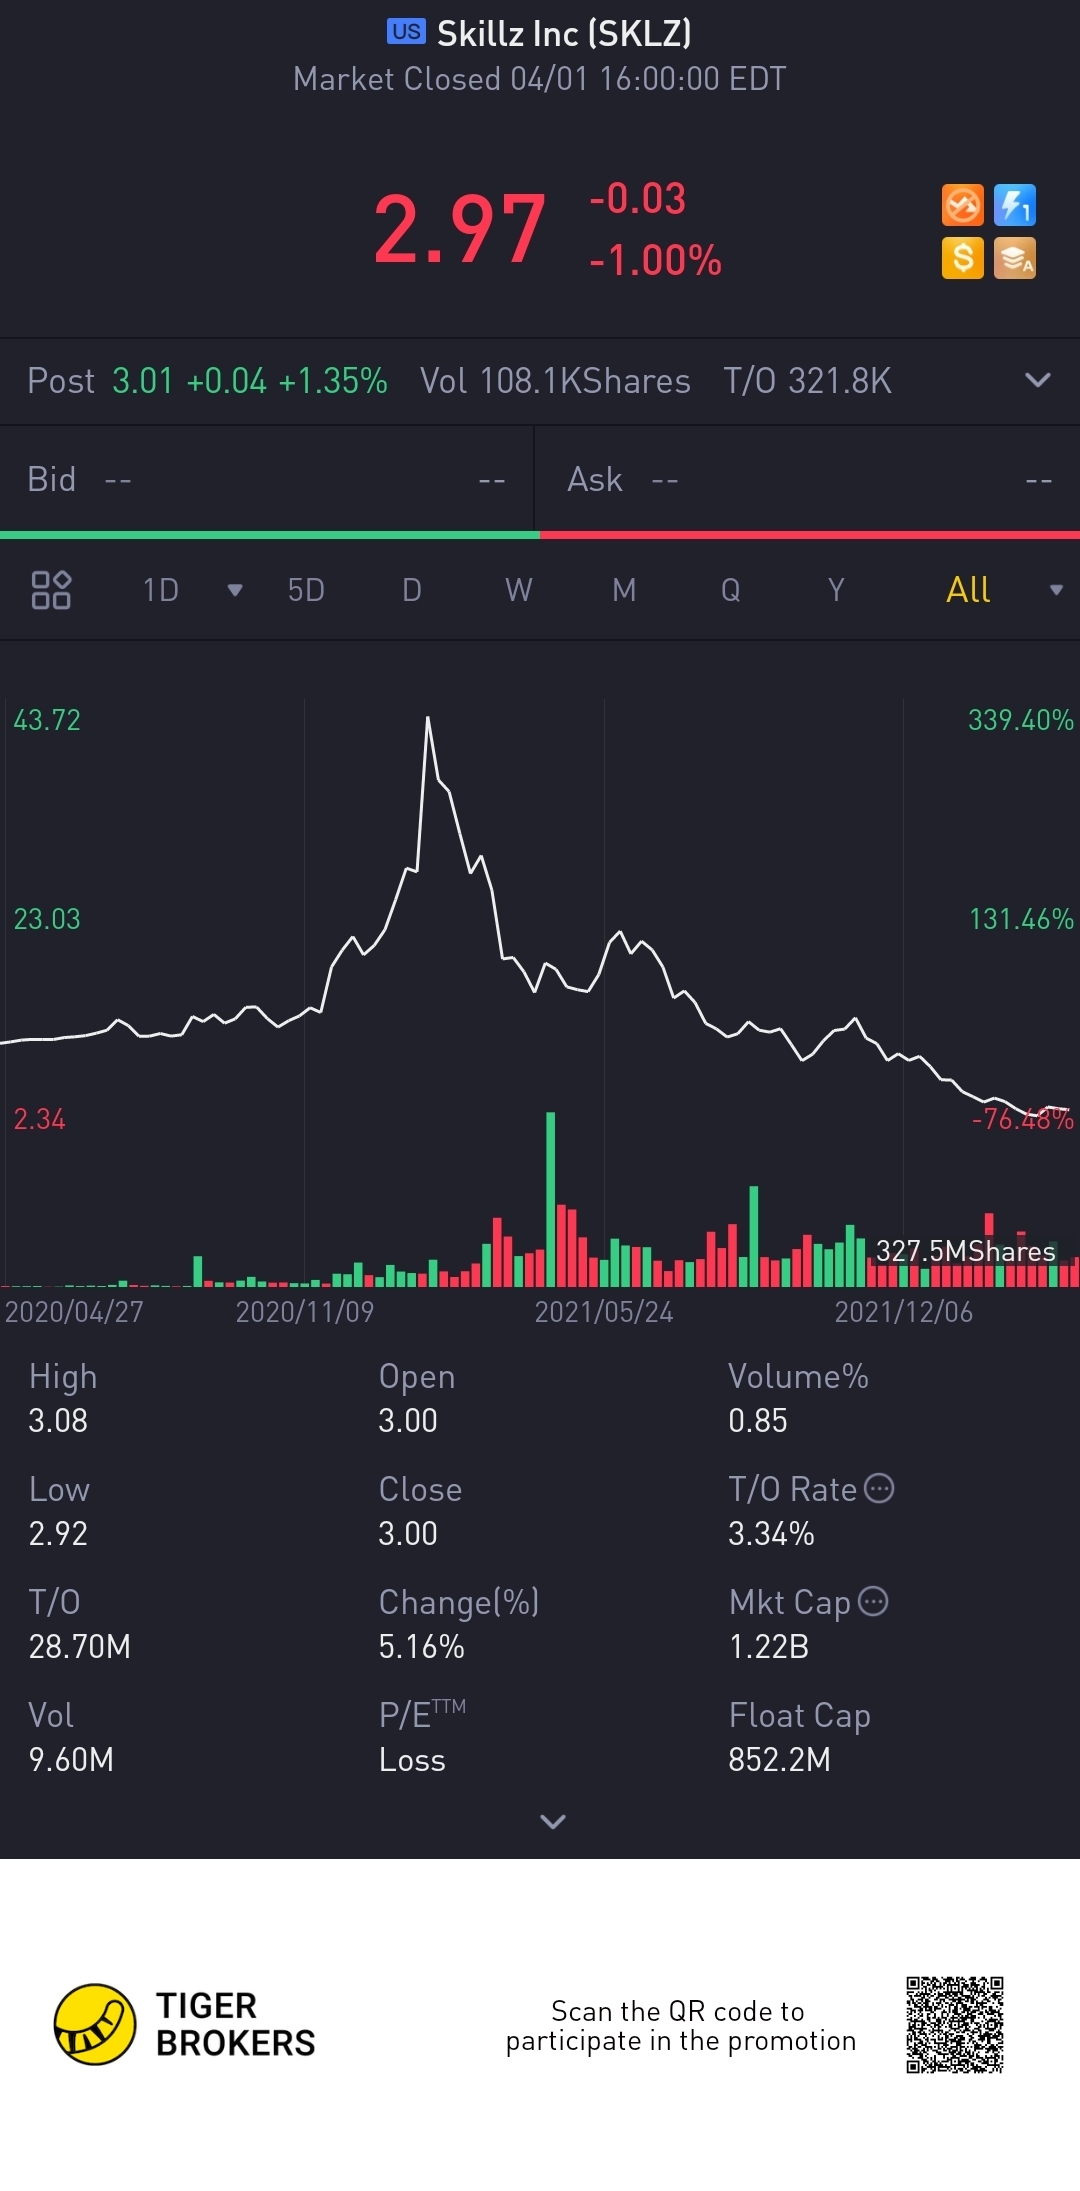This screenshot has width=1080, height=2191.
Task: Tap the Float Cap value 852.2M
Action: tap(779, 1760)
